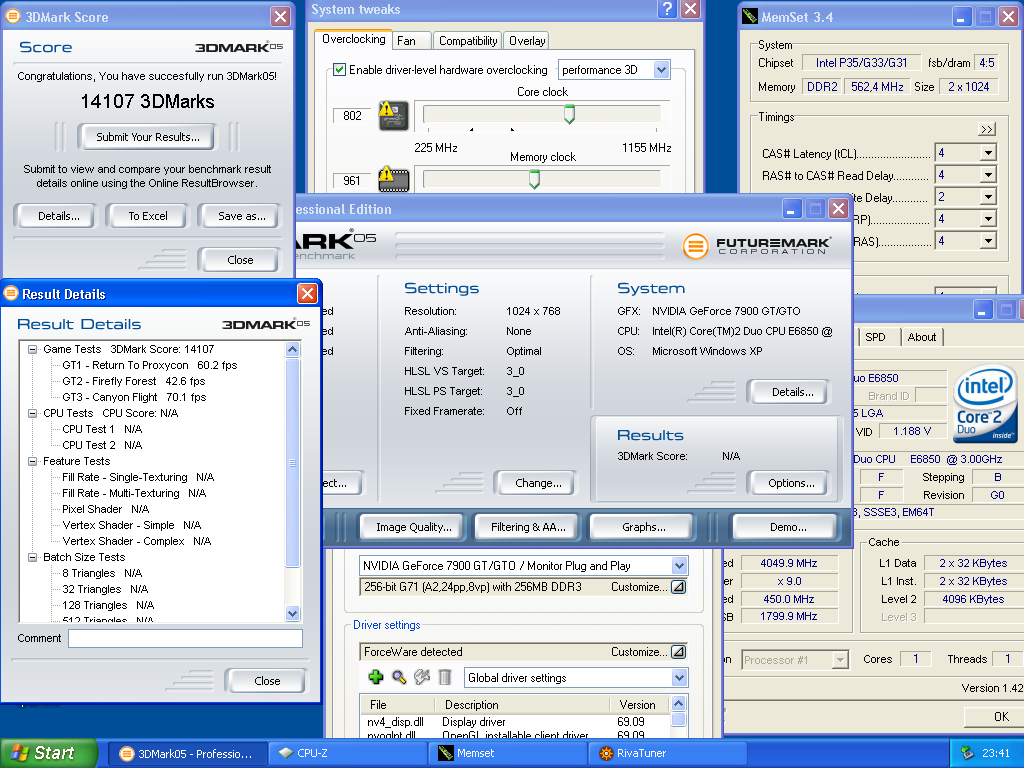Open the CAS# Latency dropdown in MemSet
The width and height of the screenshot is (1024, 768).
coord(988,153)
